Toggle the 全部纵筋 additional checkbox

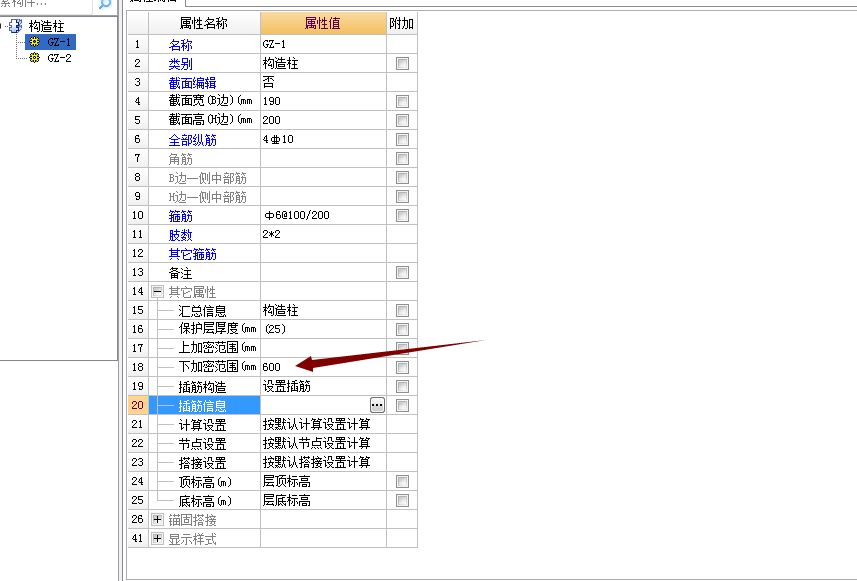(402, 139)
